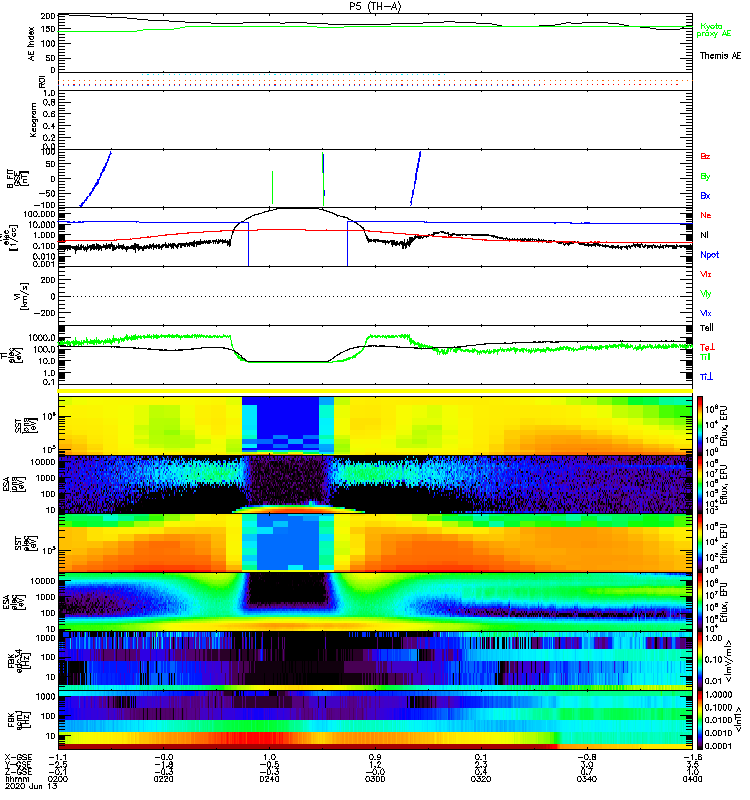750x800 pixels.
Task: Click the '-1.1' X-GSE value under 0200
Action: pyautogui.click(x=58, y=758)
